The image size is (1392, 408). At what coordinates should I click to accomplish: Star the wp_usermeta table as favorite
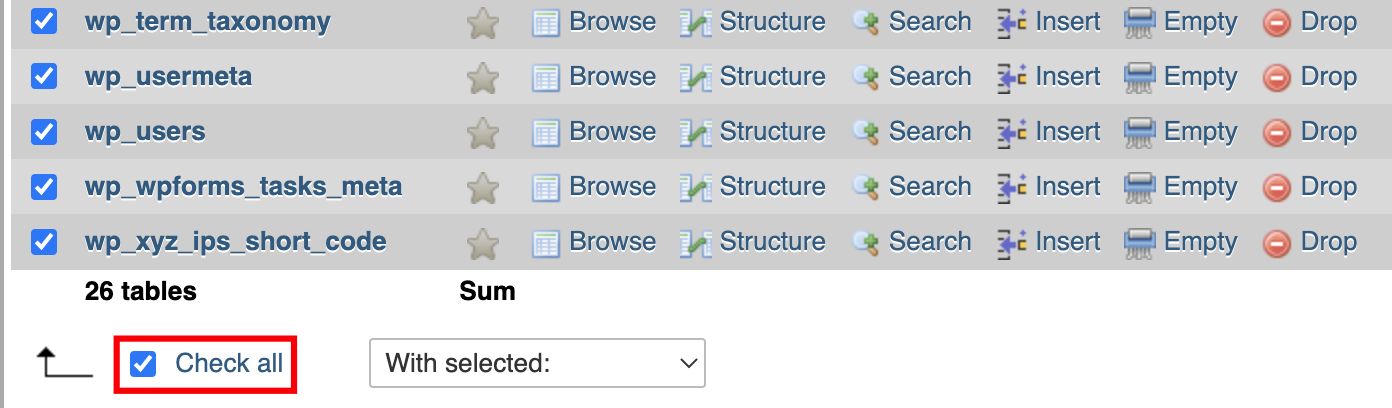point(483,77)
